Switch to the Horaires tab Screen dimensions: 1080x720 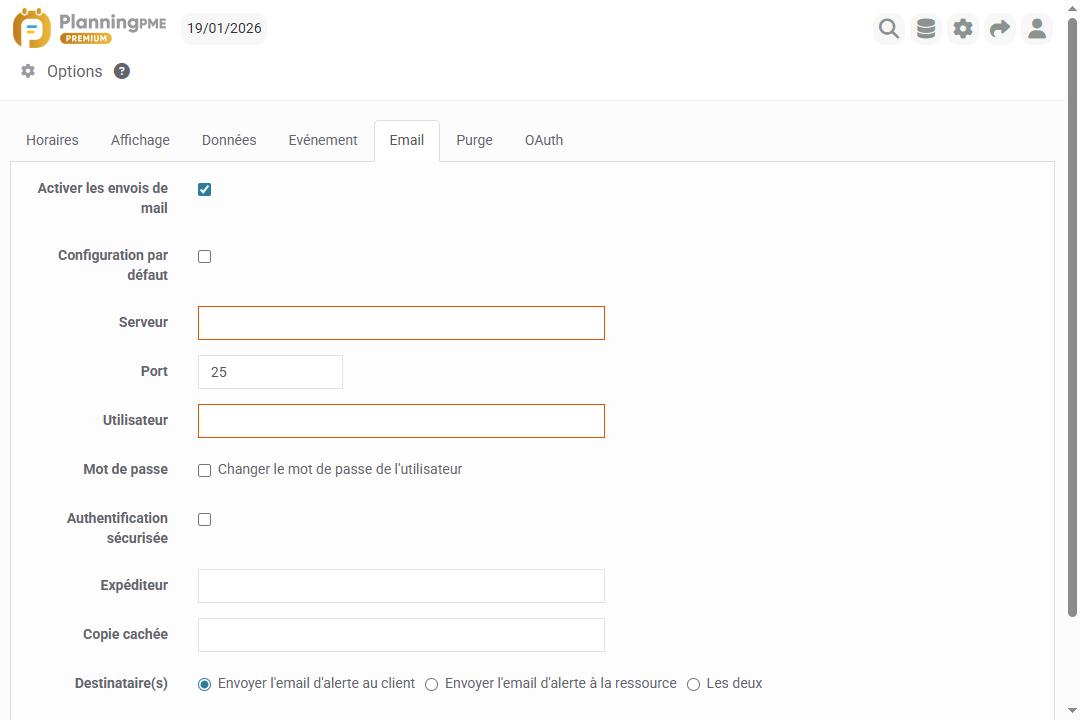tap(52, 141)
